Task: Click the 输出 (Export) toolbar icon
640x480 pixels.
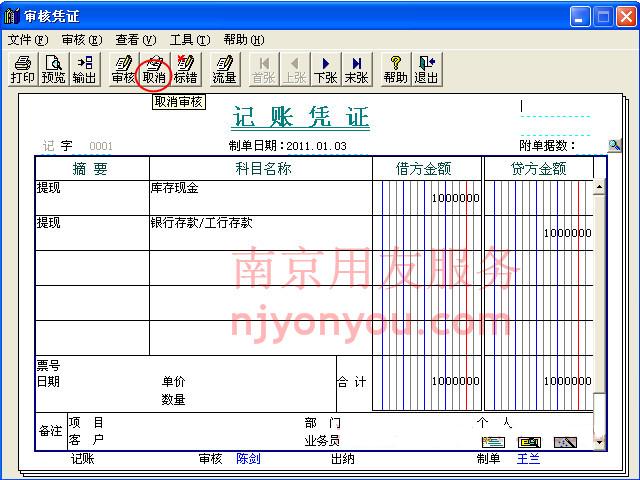Action: pos(84,69)
